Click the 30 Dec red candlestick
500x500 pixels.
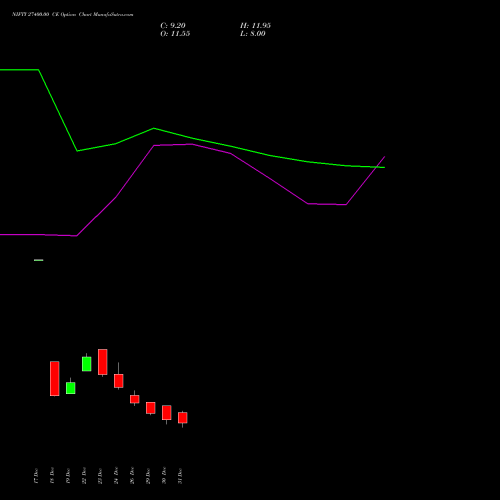[167, 413]
